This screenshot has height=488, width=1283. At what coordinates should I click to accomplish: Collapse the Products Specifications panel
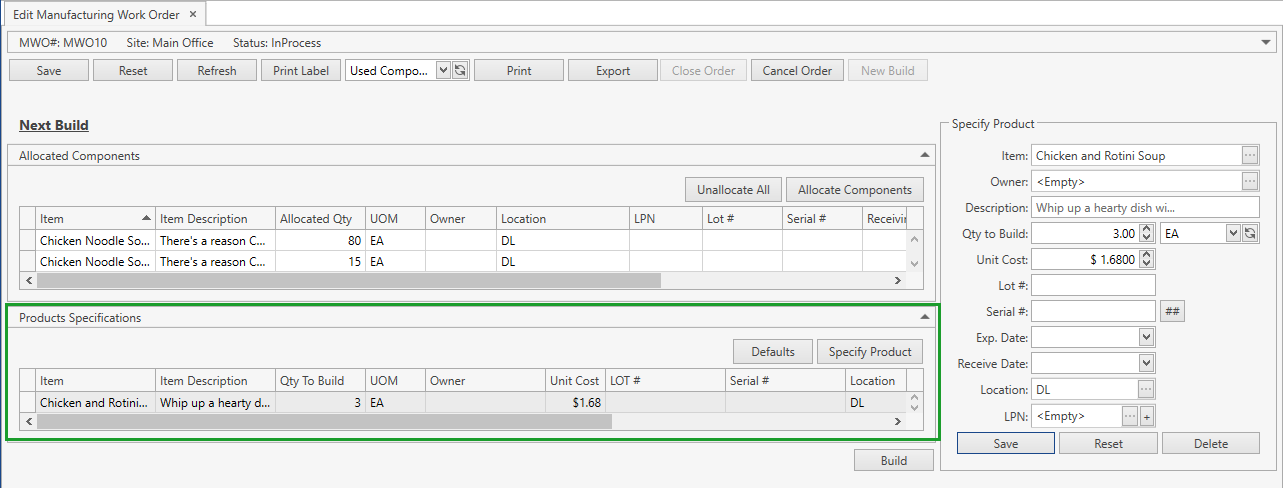pos(925,317)
